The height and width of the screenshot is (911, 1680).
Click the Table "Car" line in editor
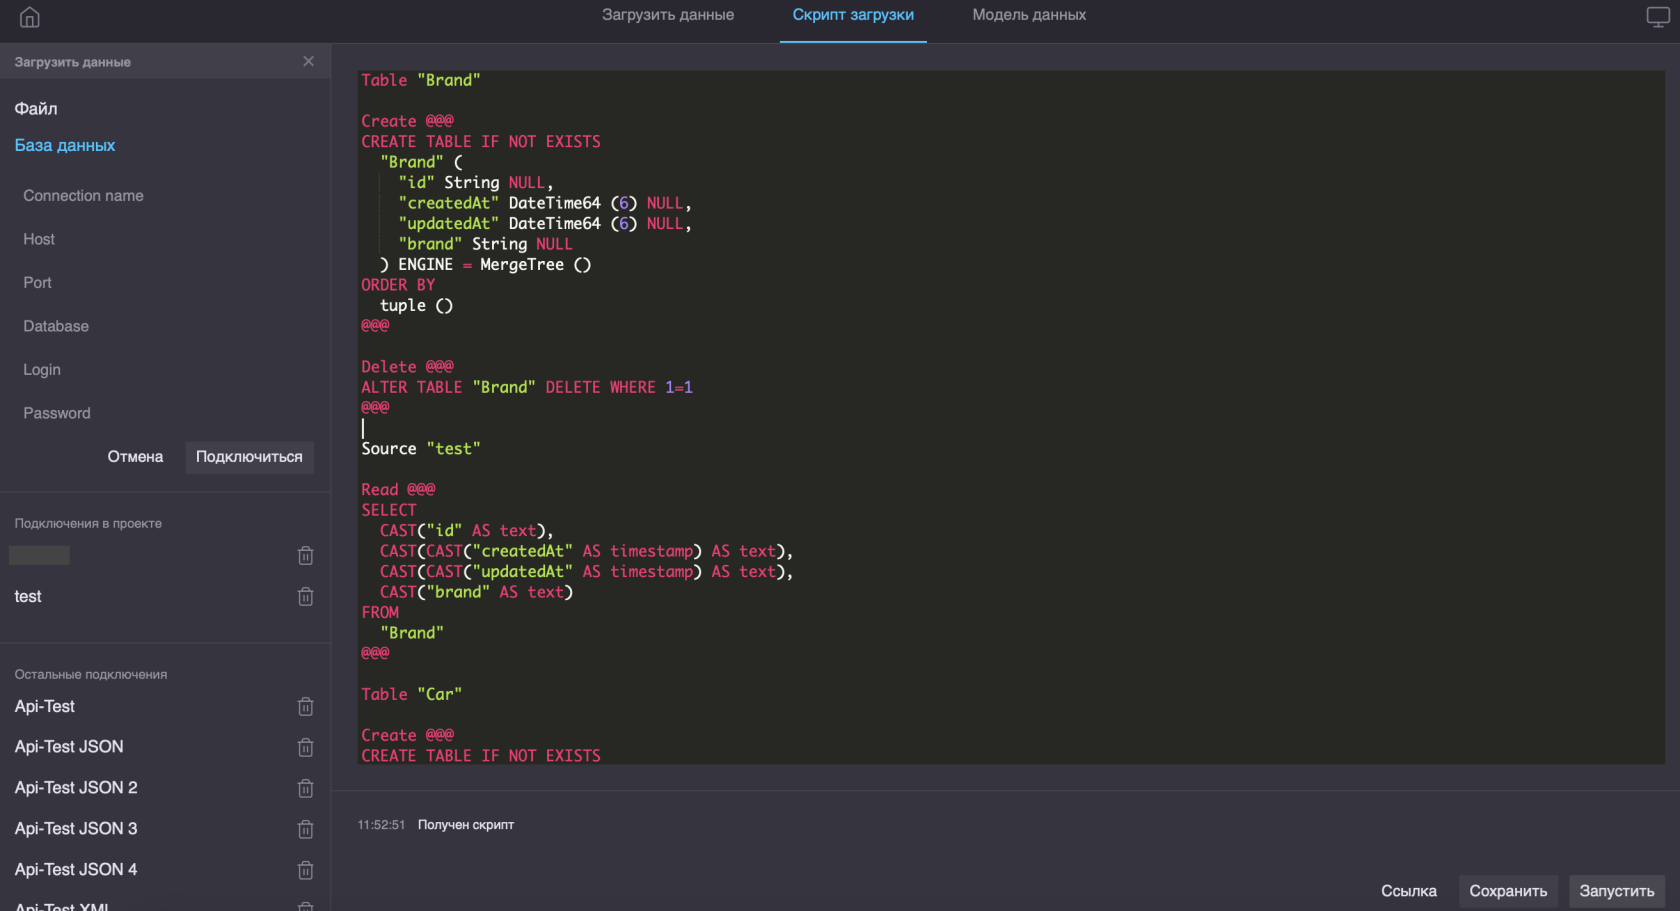click(412, 694)
